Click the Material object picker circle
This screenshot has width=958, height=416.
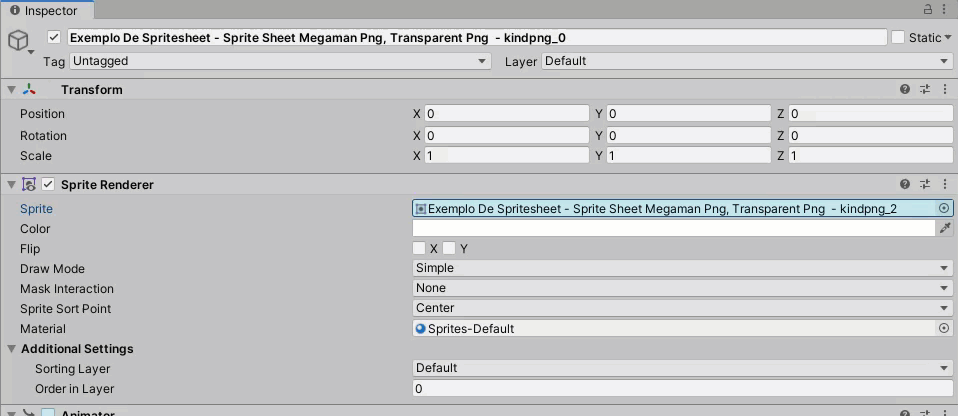point(944,329)
